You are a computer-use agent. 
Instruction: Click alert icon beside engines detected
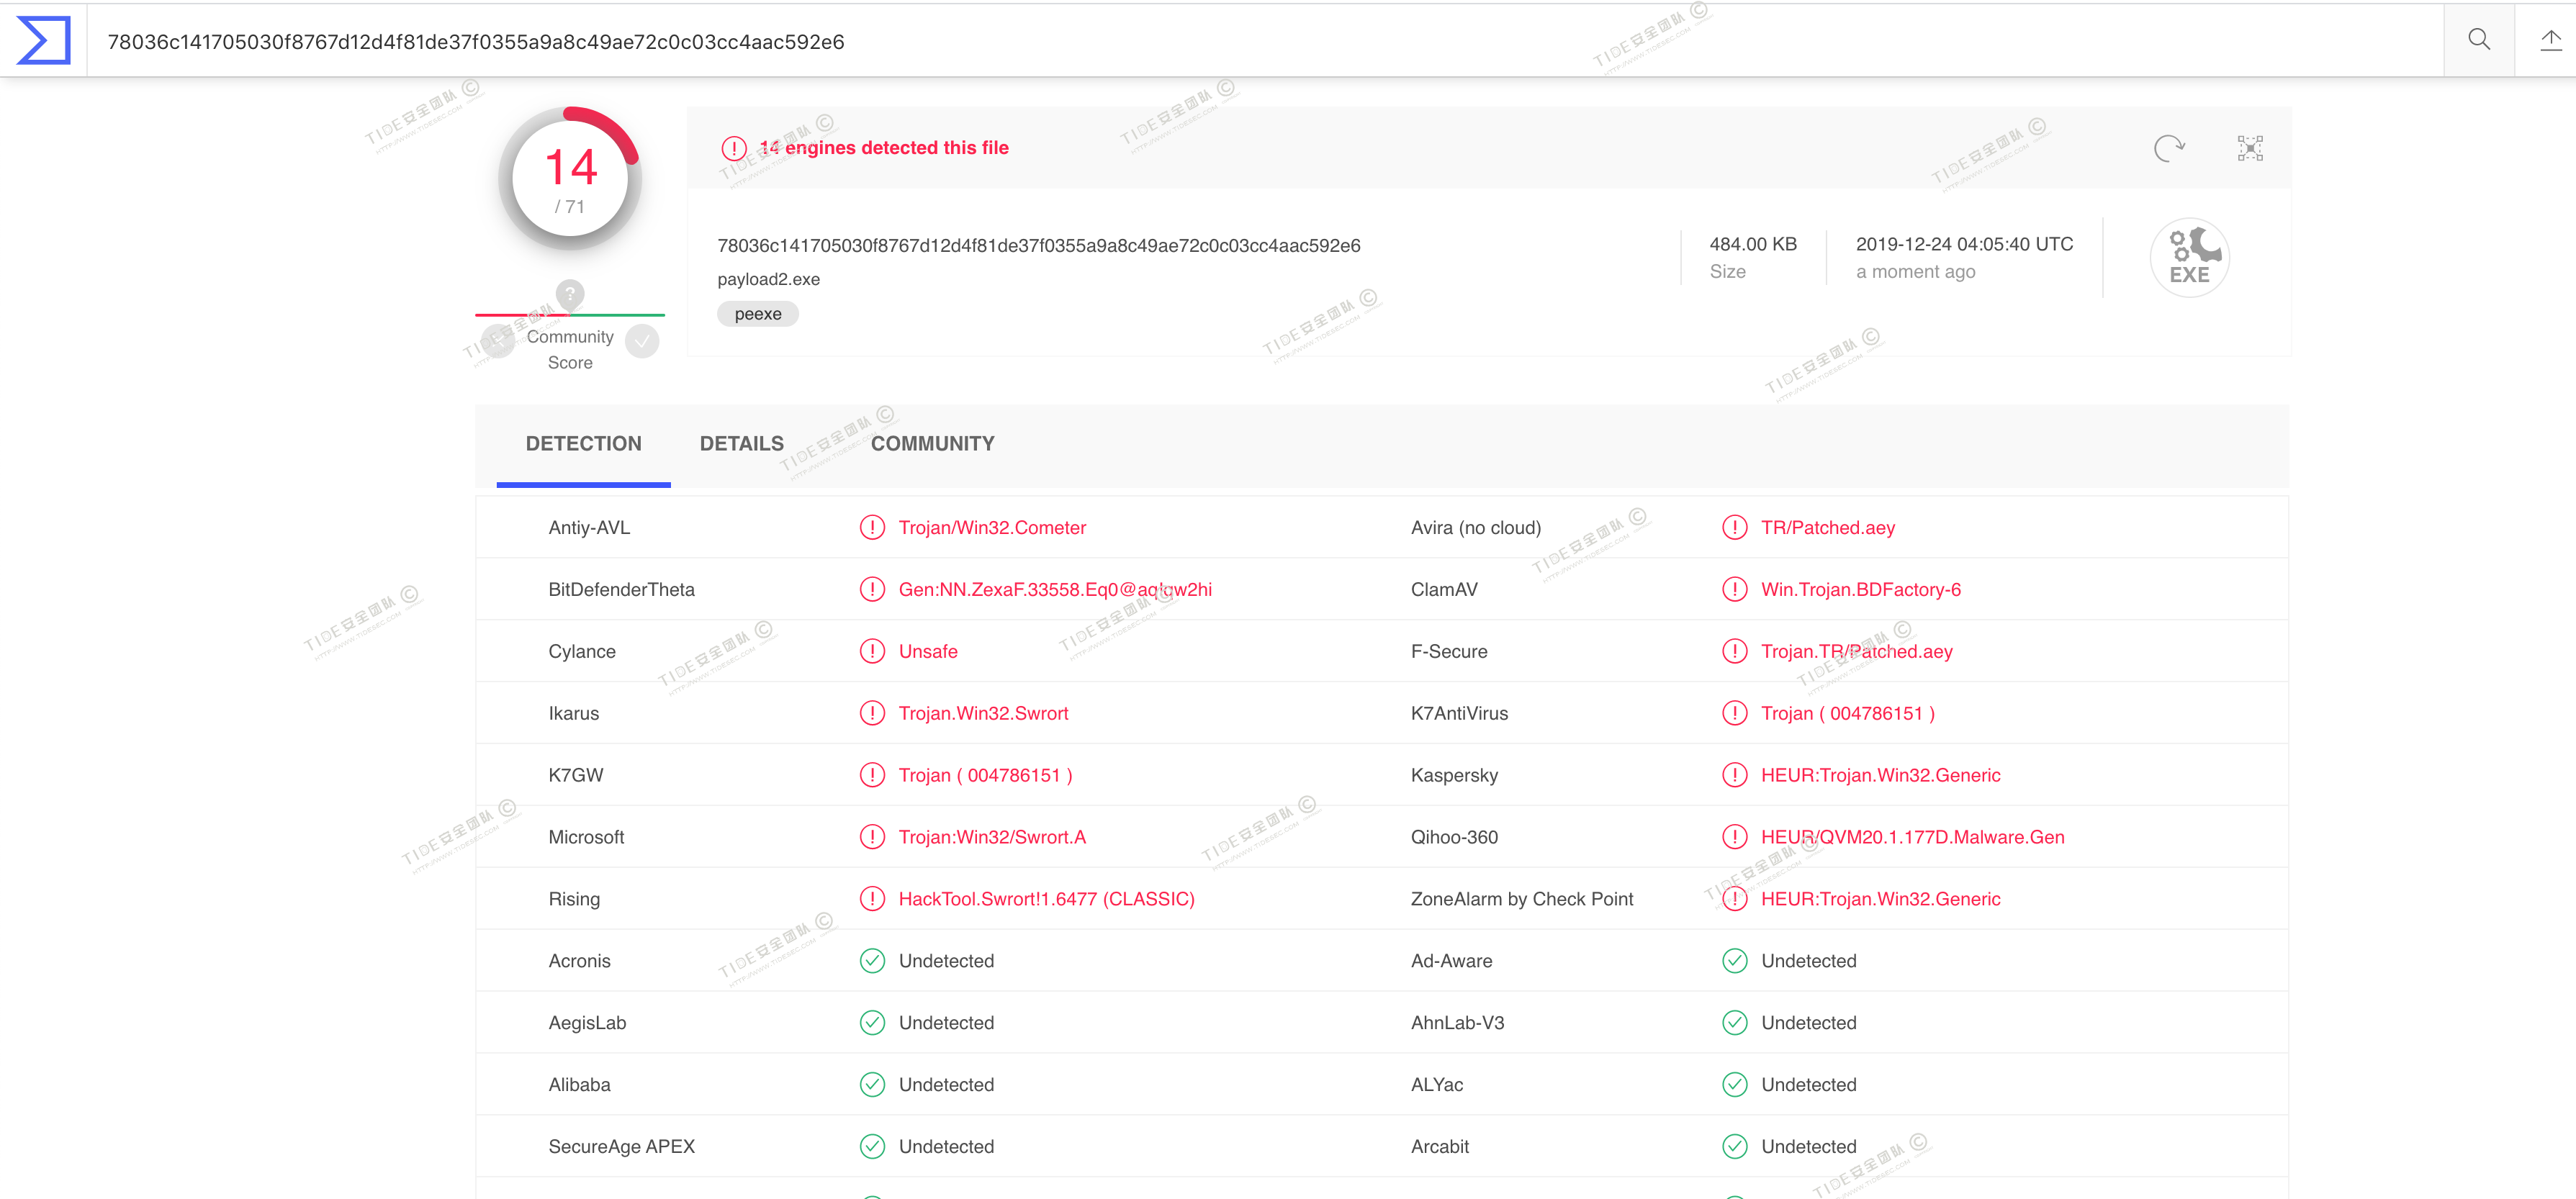click(734, 148)
